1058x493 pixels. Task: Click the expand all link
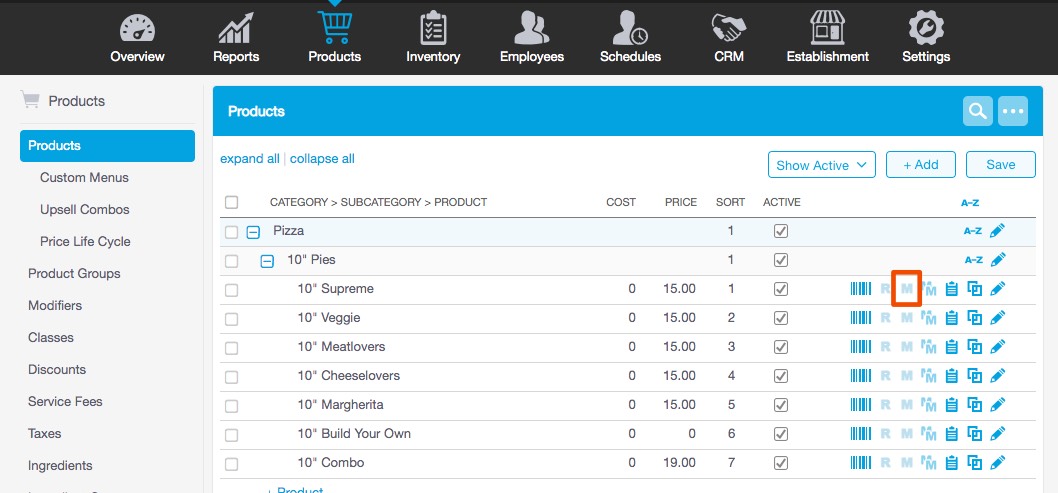point(250,159)
